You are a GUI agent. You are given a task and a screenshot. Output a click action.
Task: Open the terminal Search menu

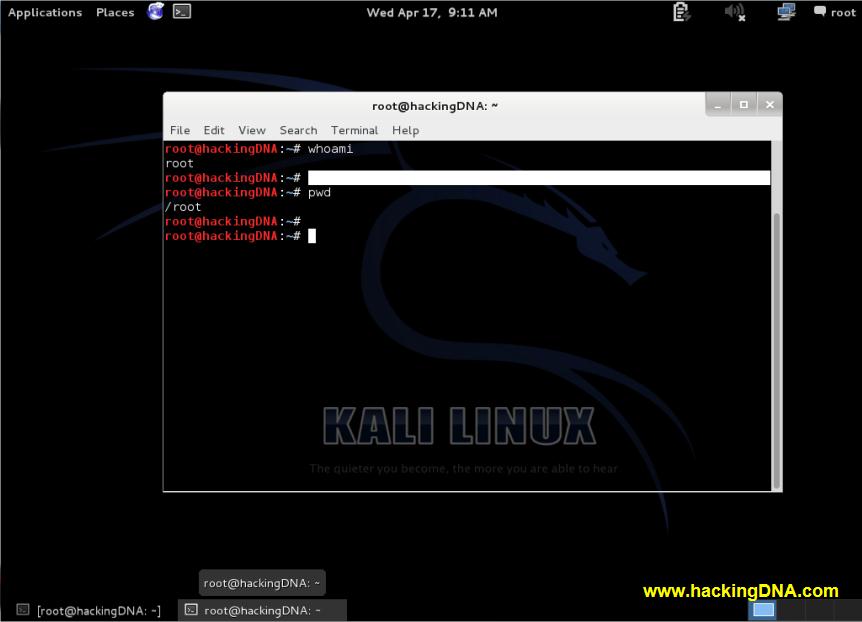(x=299, y=130)
